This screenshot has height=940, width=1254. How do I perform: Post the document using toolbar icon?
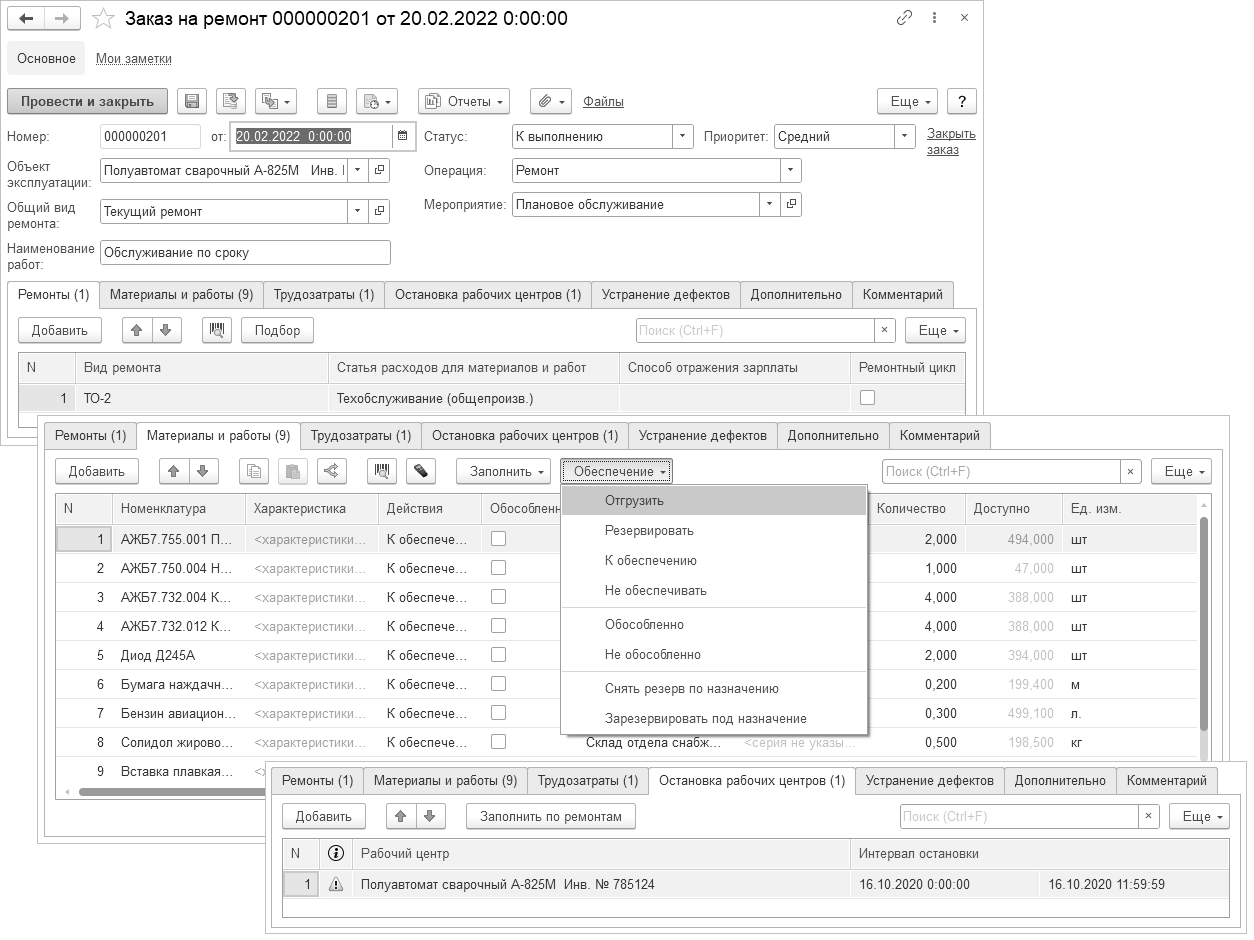tap(230, 101)
